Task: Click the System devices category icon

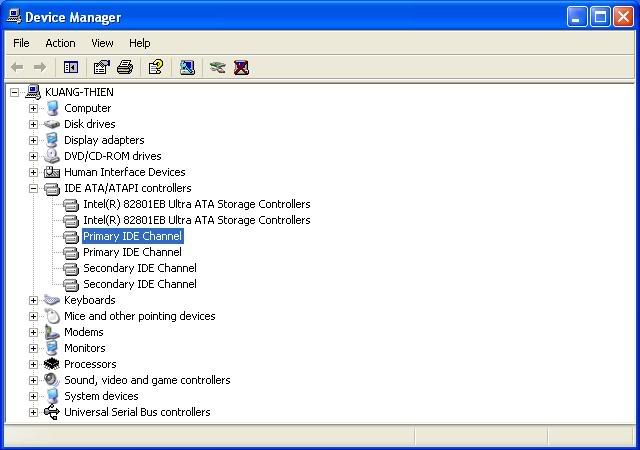Action: 52,396
